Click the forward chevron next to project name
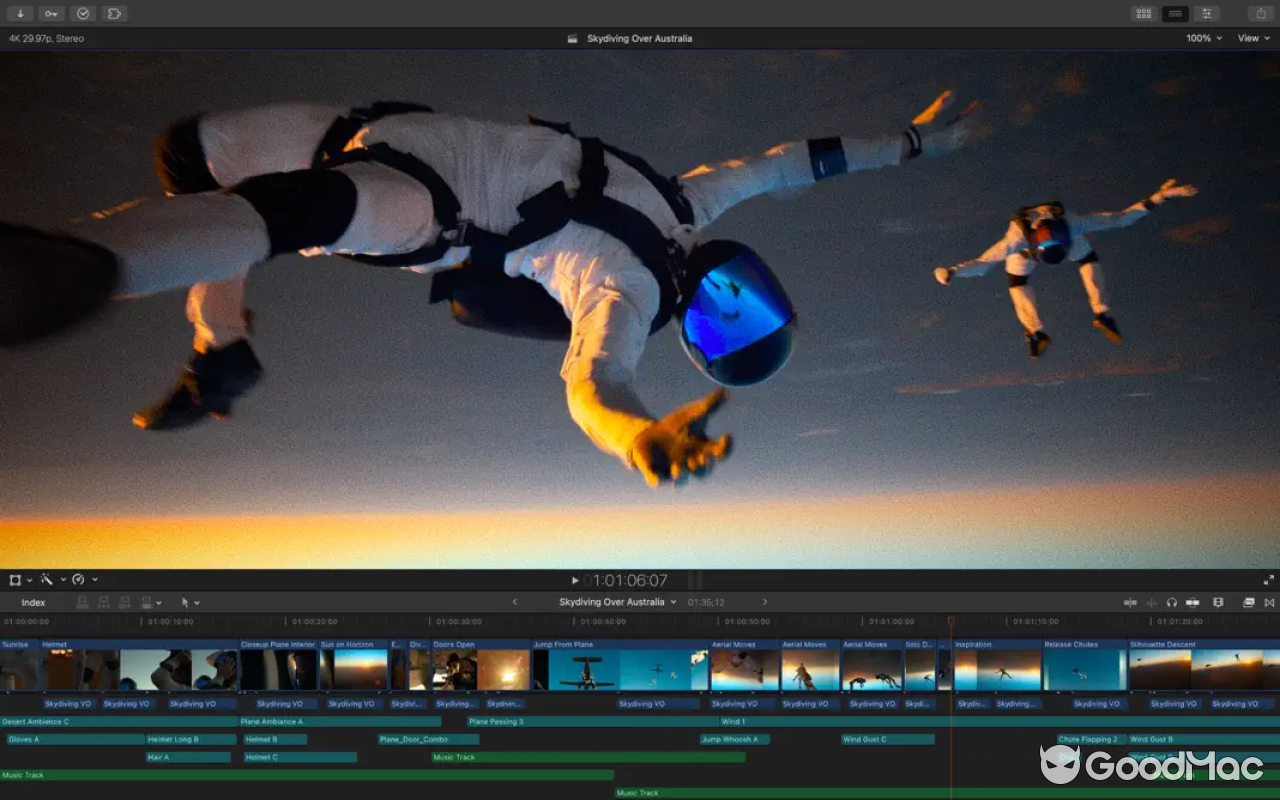The height and width of the screenshot is (800, 1280). 764,602
